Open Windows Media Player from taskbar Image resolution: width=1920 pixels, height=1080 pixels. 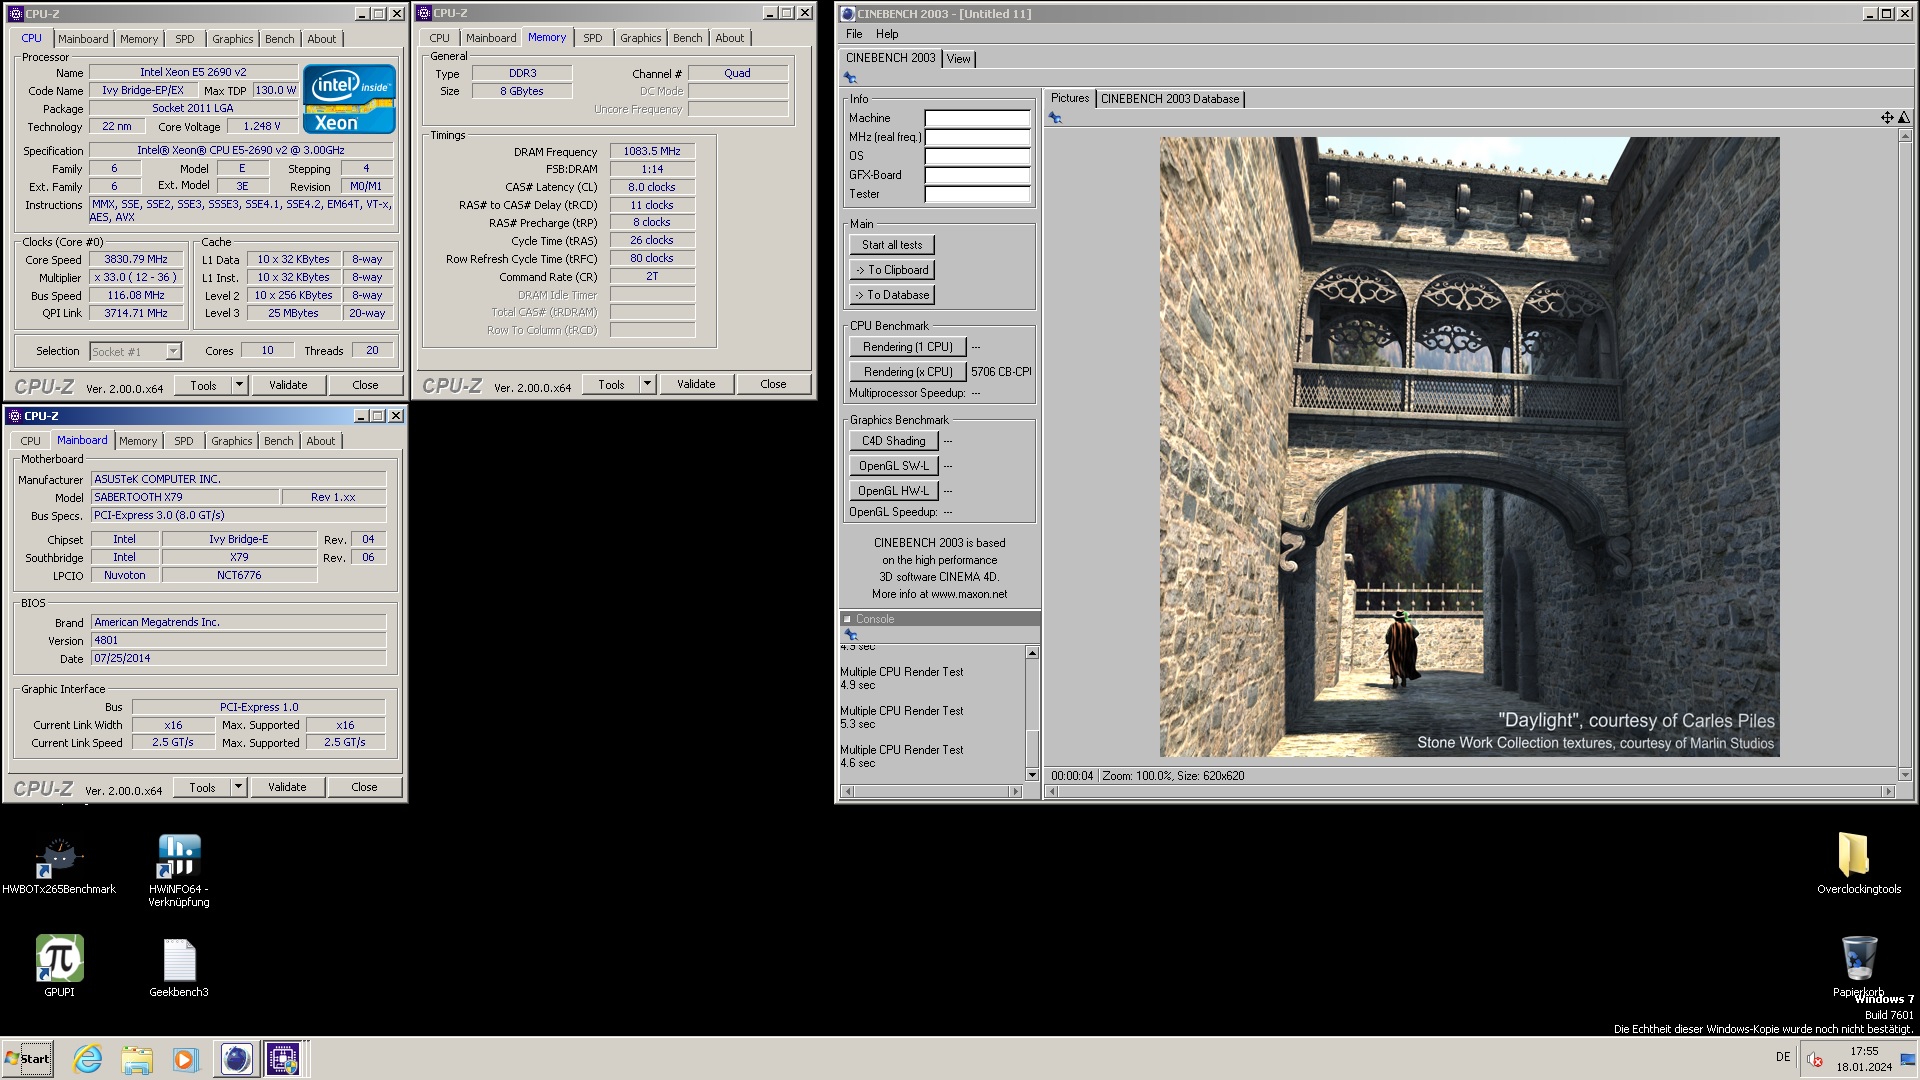186,1058
